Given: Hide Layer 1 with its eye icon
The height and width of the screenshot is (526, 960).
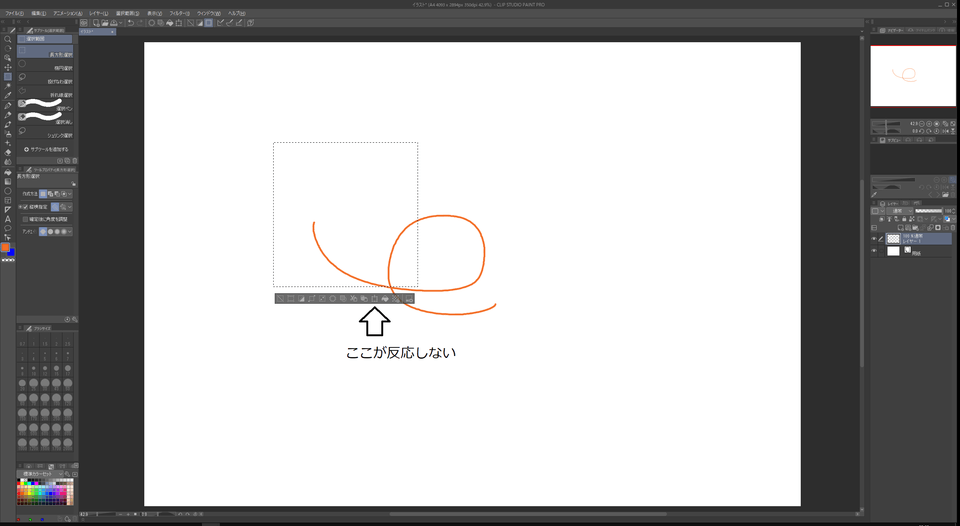Looking at the screenshot, I should [874, 239].
